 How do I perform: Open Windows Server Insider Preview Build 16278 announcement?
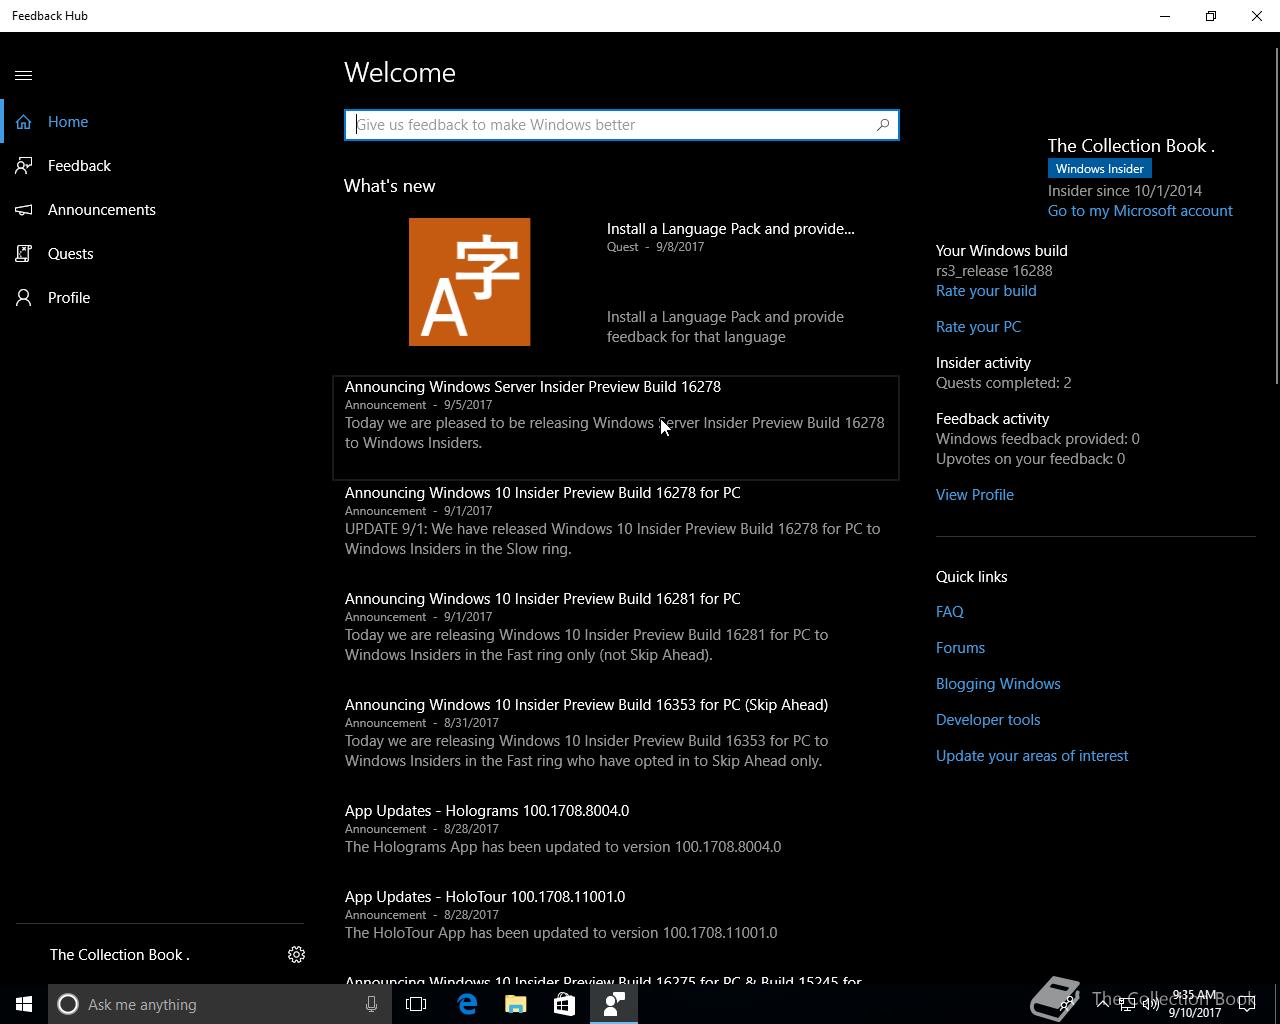tap(616, 428)
